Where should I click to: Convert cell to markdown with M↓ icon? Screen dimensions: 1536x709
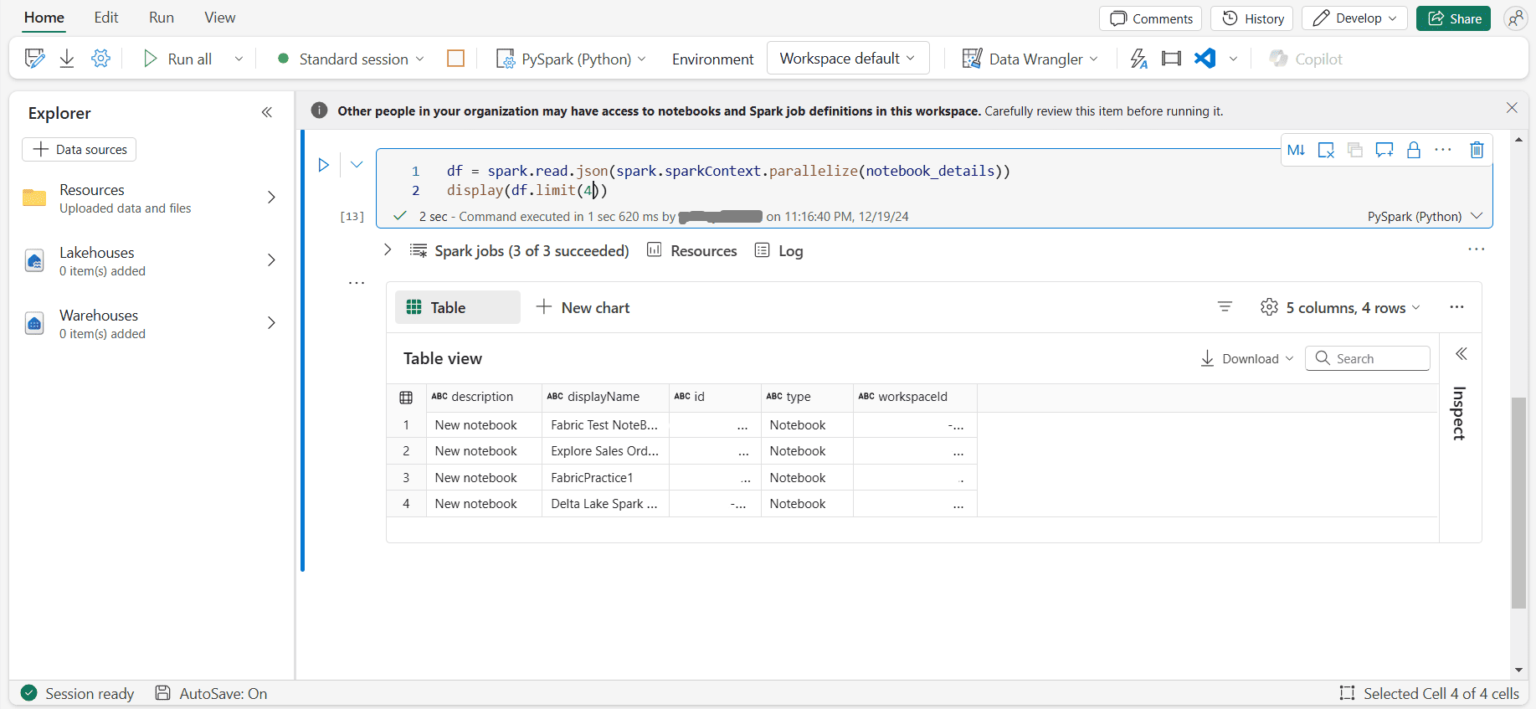click(x=1296, y=150)
